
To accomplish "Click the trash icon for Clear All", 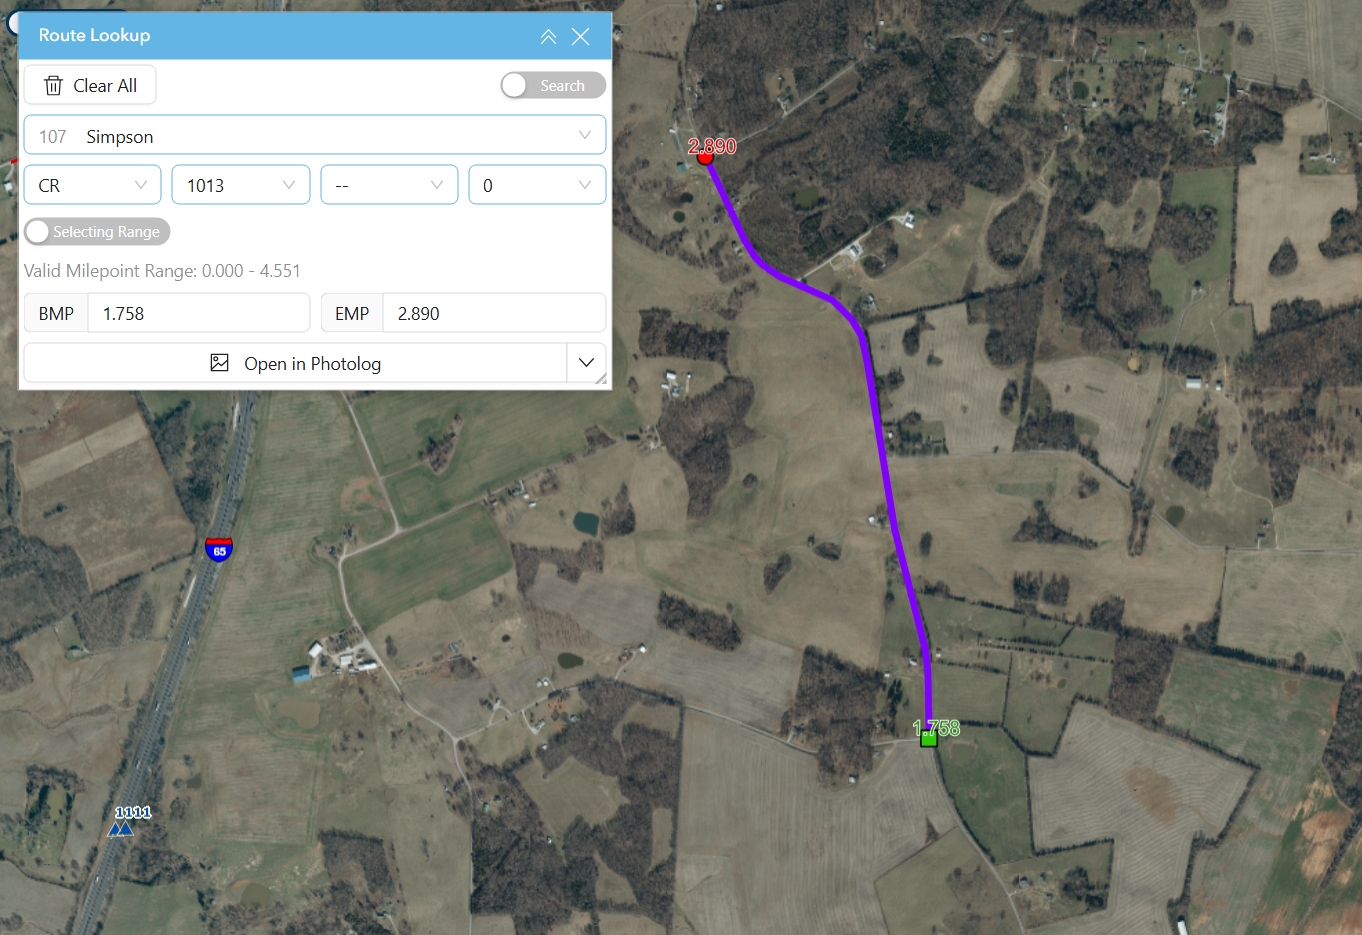I will pos(54,86).
